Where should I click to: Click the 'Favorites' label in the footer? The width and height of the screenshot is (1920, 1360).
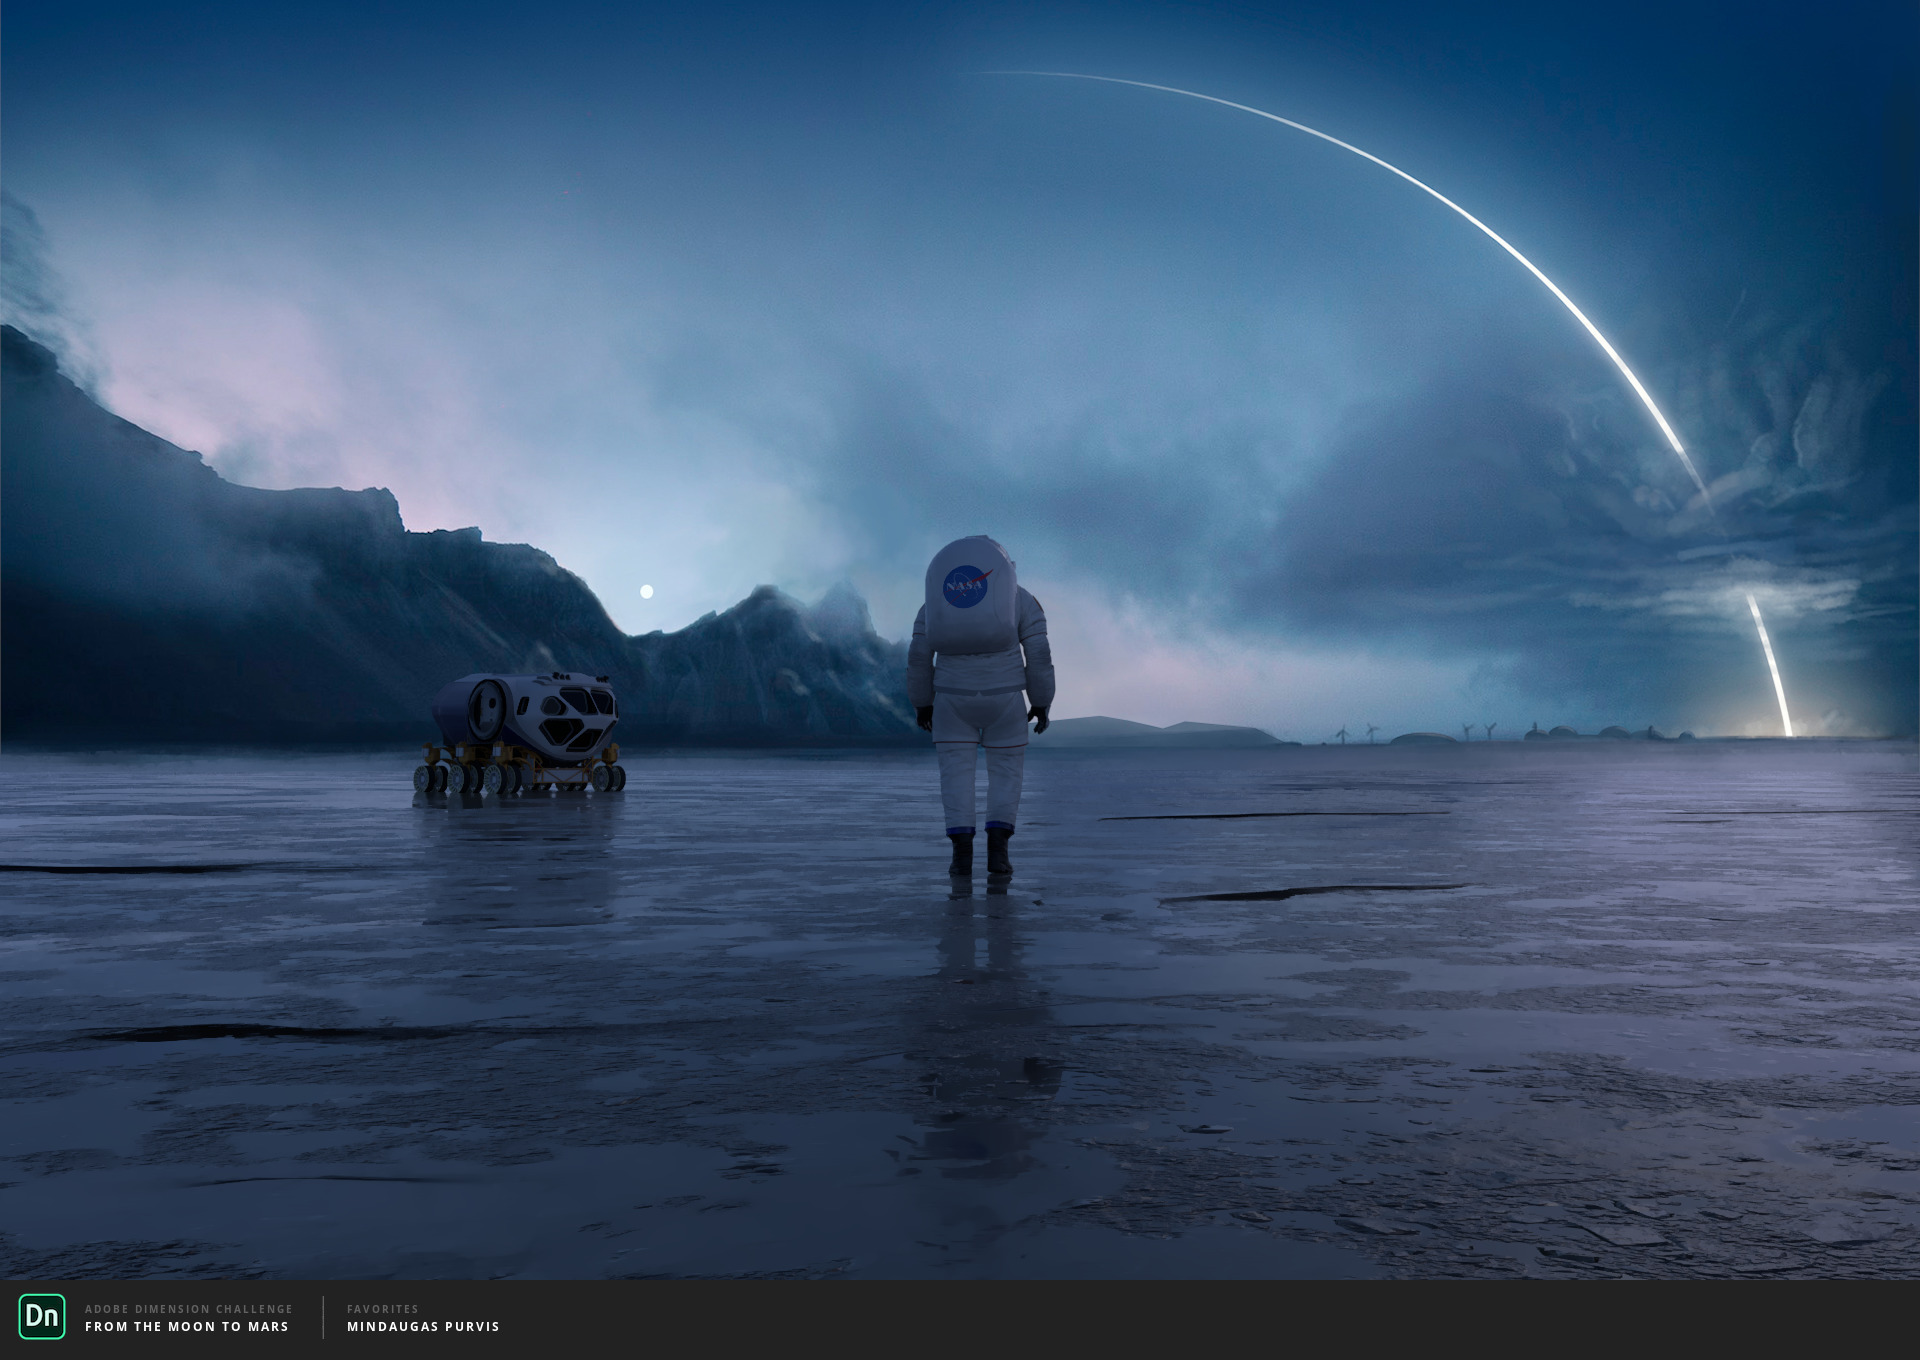click(383, 1309)
